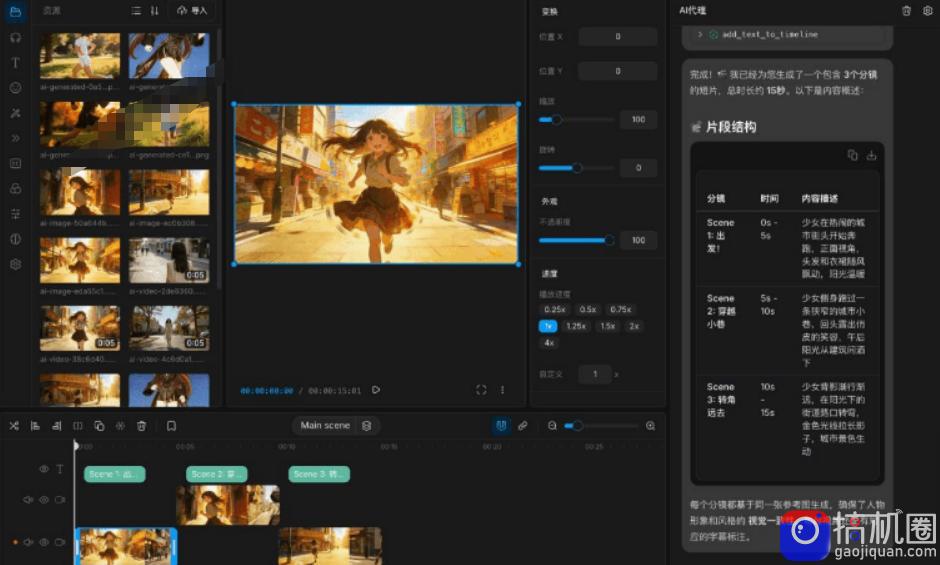
Task: Click trim-left icon in timeline toolbar
Action: [35, 426]
